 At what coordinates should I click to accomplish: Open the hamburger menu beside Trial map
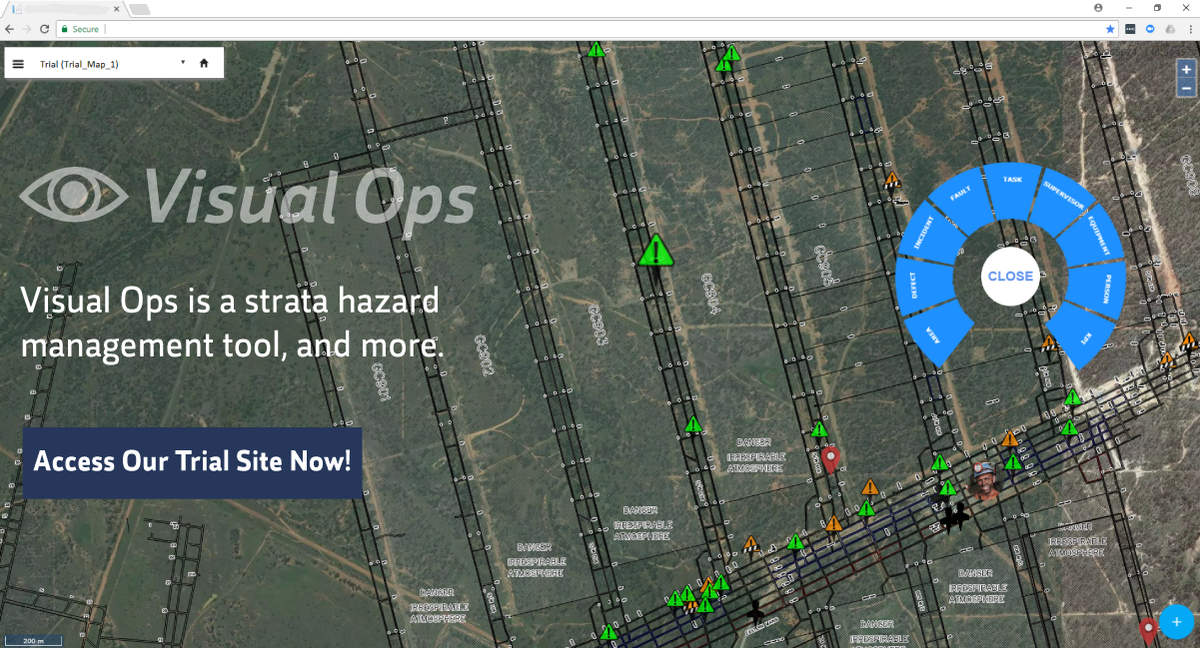click(18, 63)
